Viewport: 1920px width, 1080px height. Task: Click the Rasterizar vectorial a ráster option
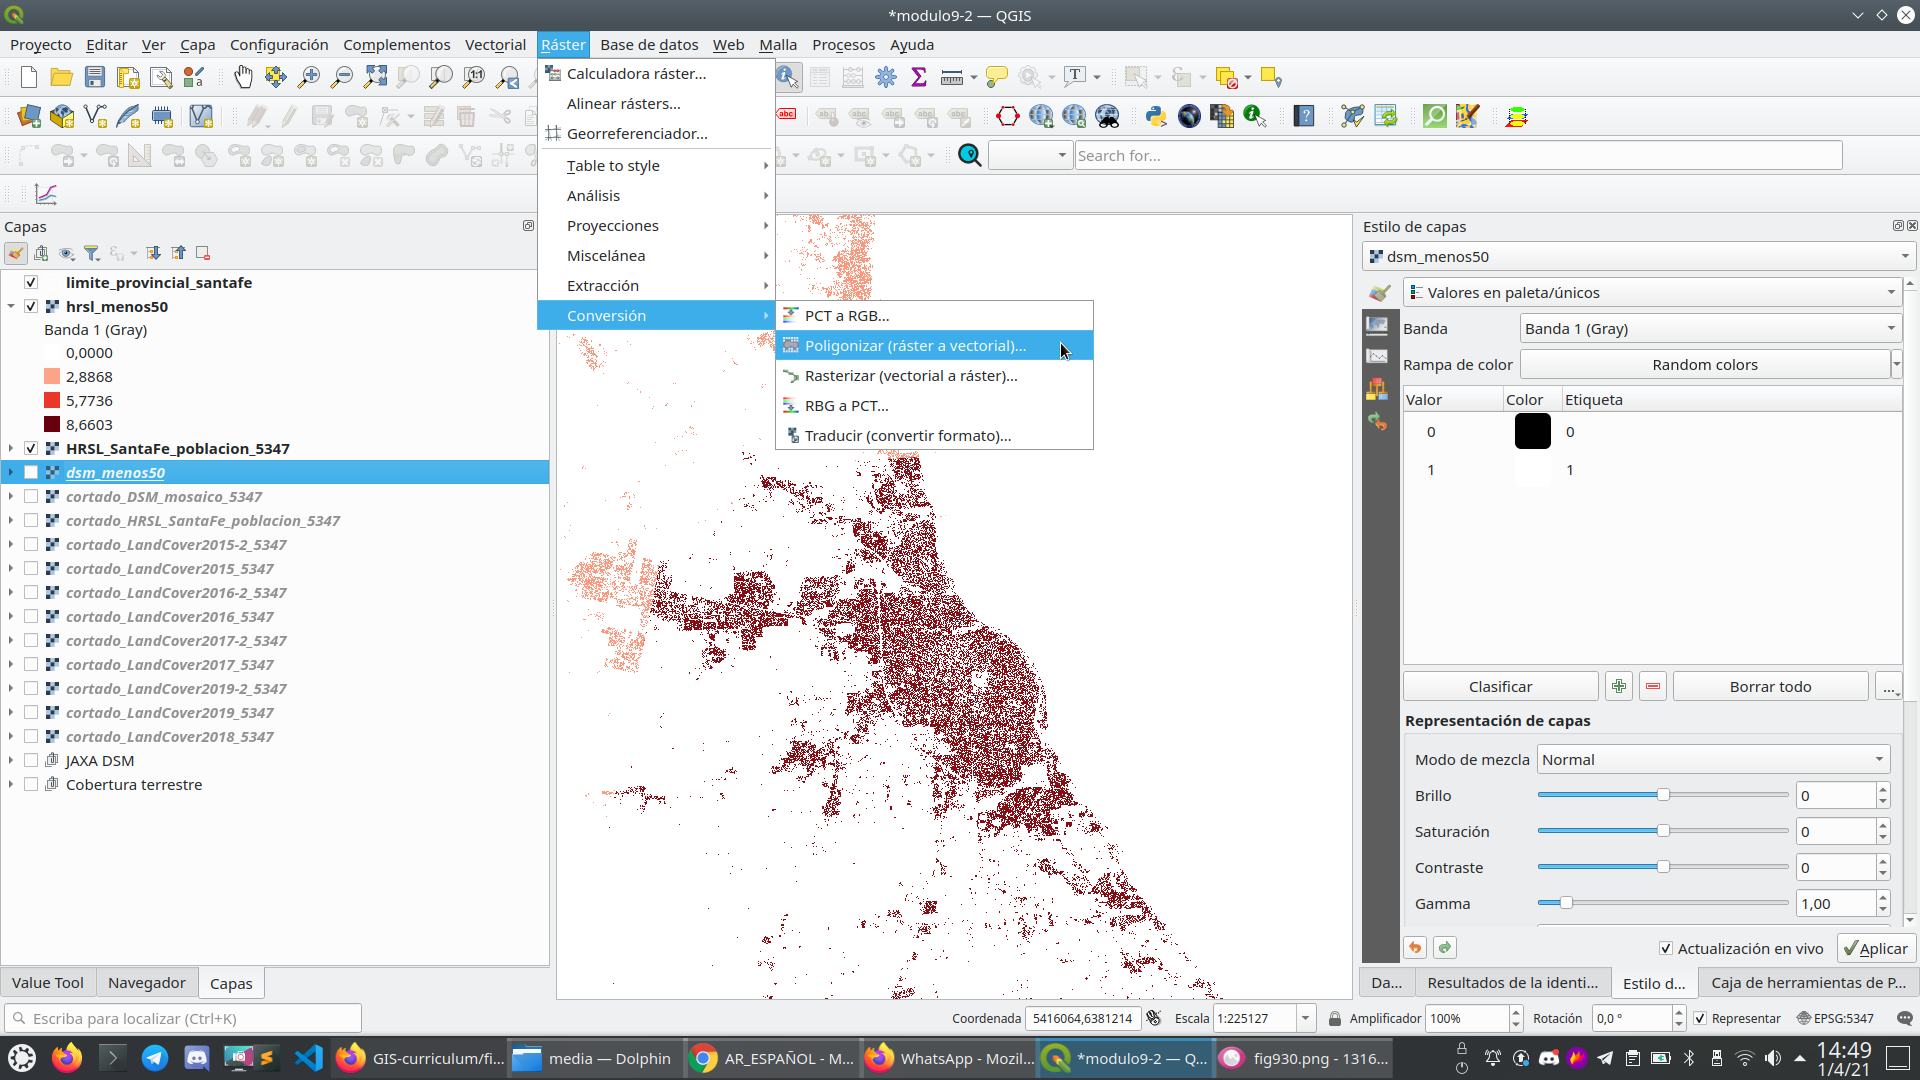point(911,376)
